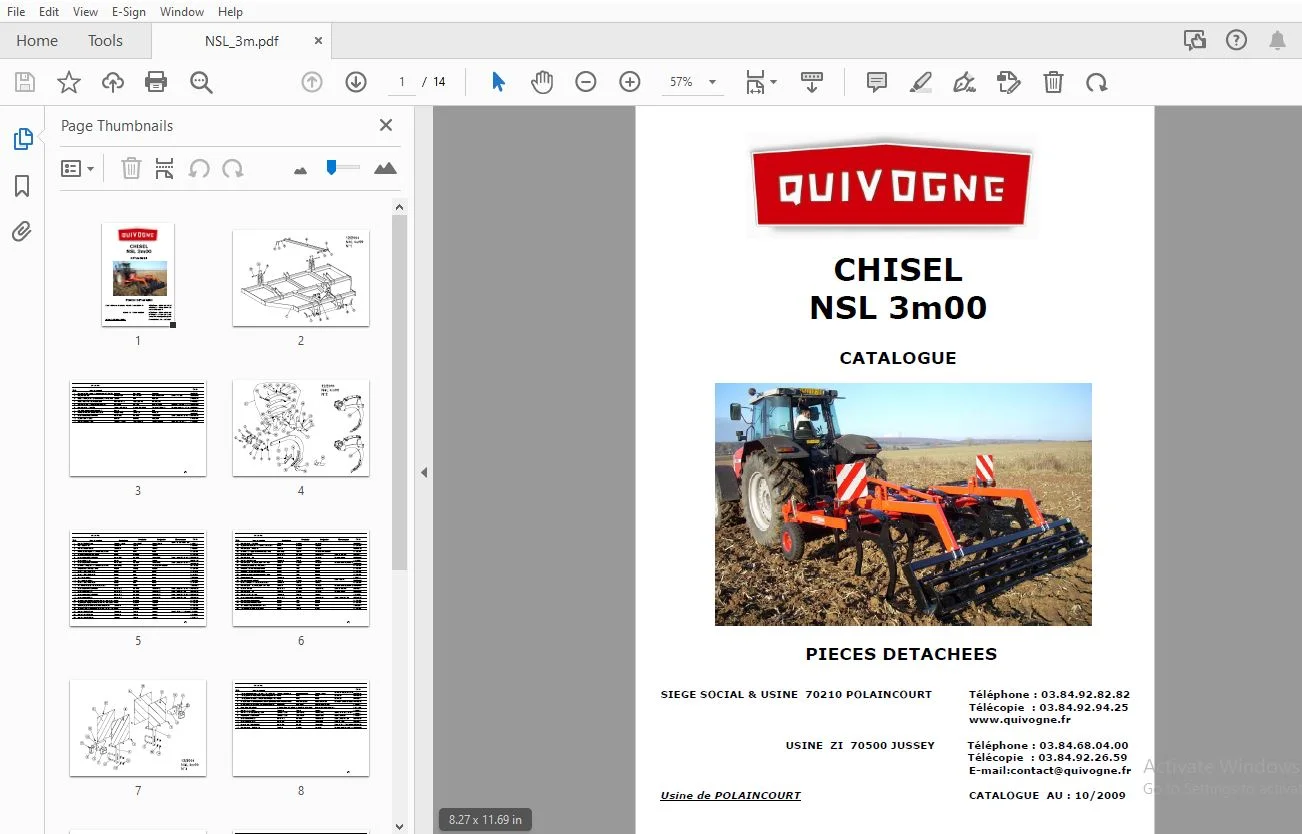Image resolution: width=1302 pixels, height=834 pixels.
Task: Zoom out with the minus button
Action: tap(586, 82)
